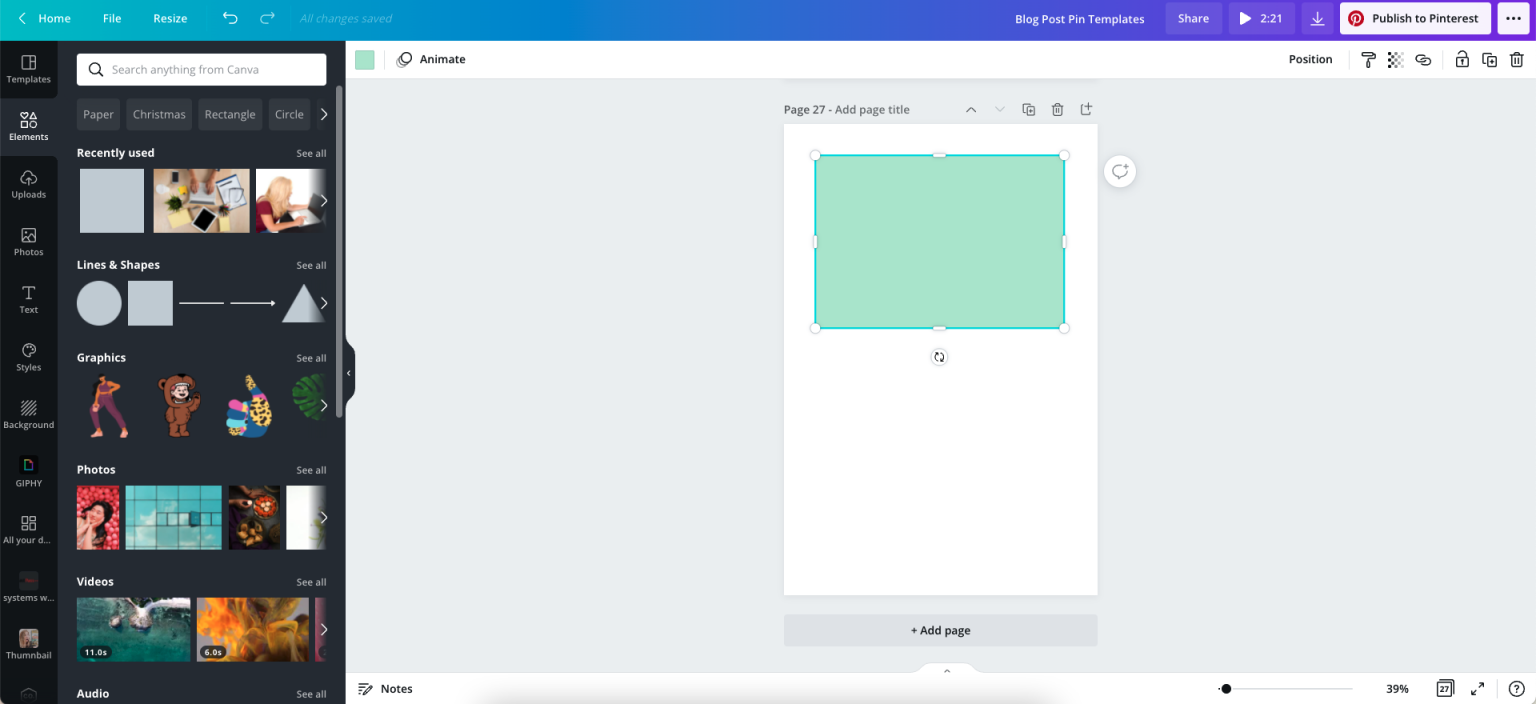Image resolution: width=1536 pixels, height=704 pixels.
Task: Click the green rectangle color swatch
Action: 364,59
